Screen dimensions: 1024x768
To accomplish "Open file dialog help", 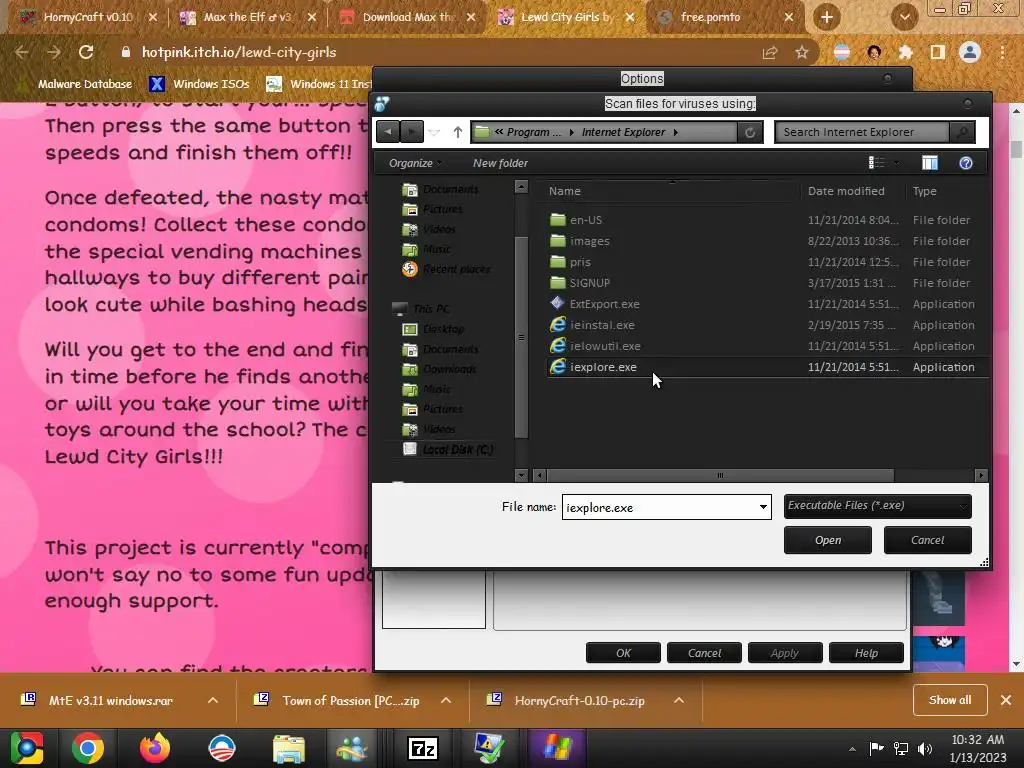I will click(x=966, y=163).
